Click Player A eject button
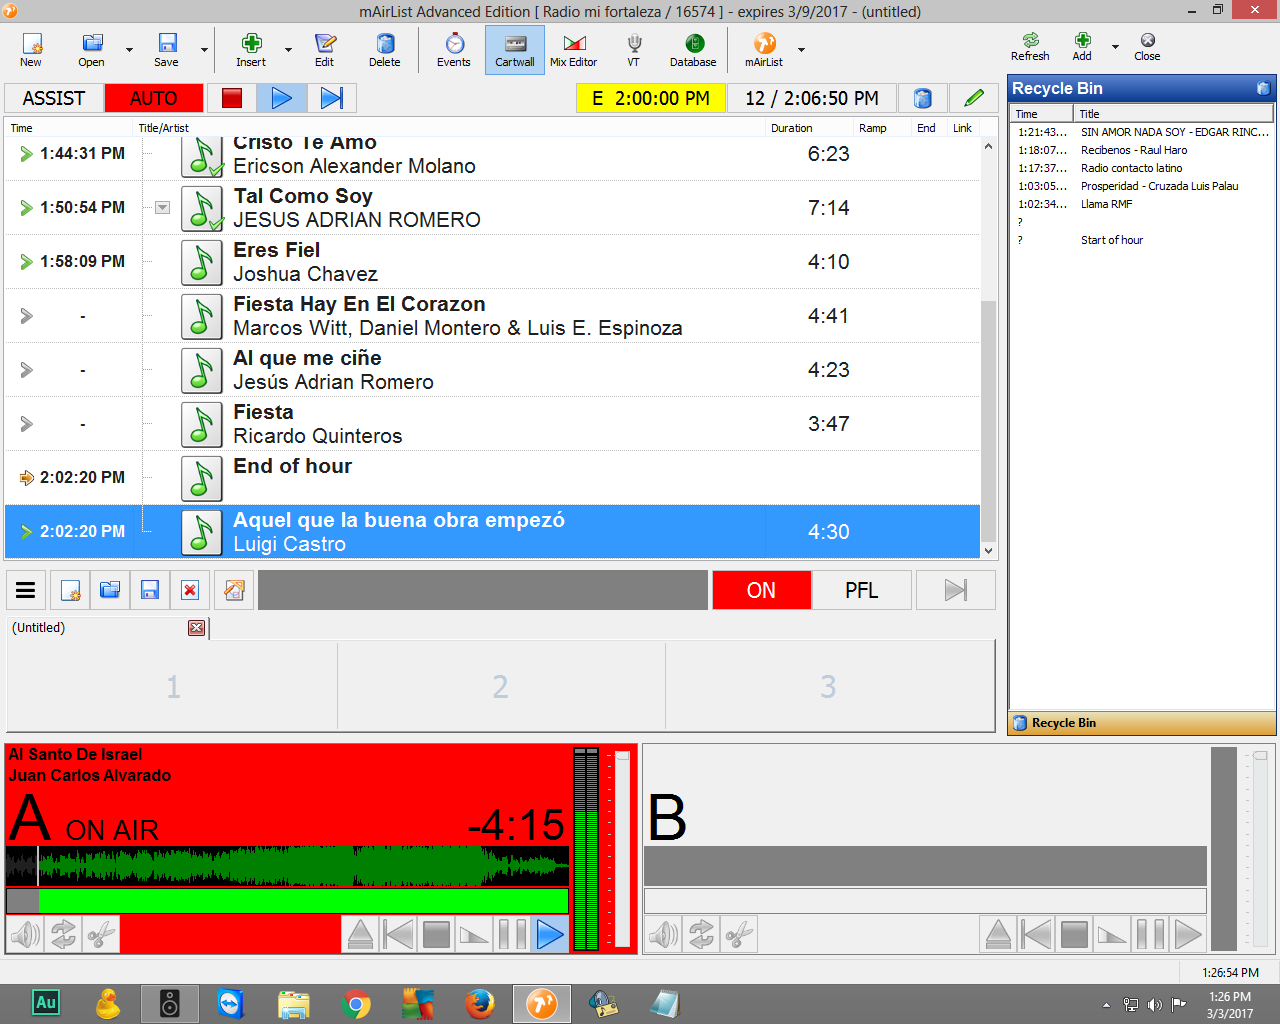 360,935
